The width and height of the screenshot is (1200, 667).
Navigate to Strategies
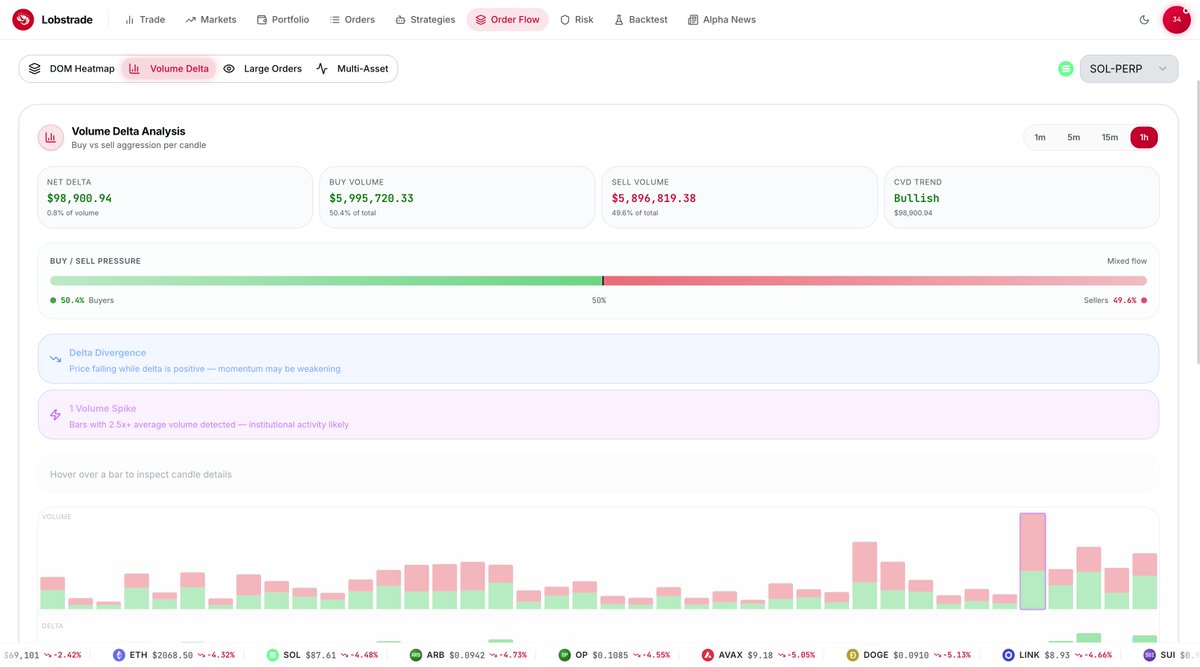coord(425,19)
